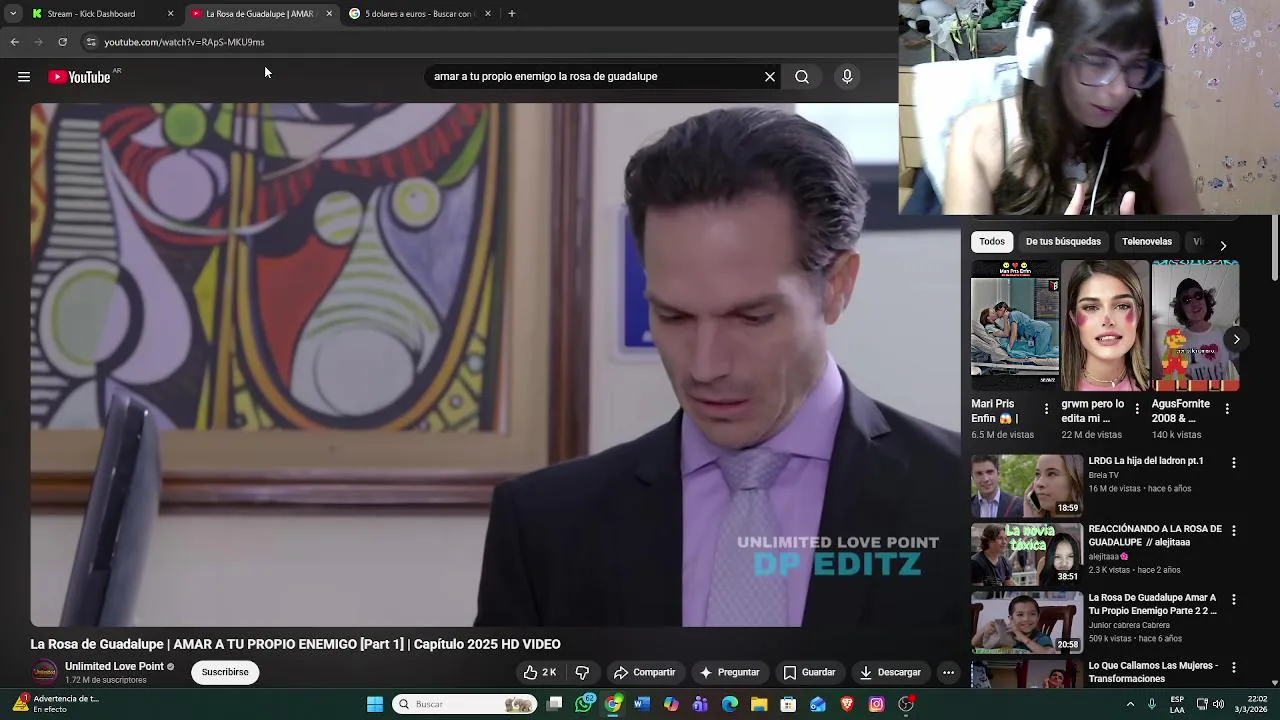Open Microsoft Edge from the taskbar
This screenshot has height=720, width=1280.
730,704
